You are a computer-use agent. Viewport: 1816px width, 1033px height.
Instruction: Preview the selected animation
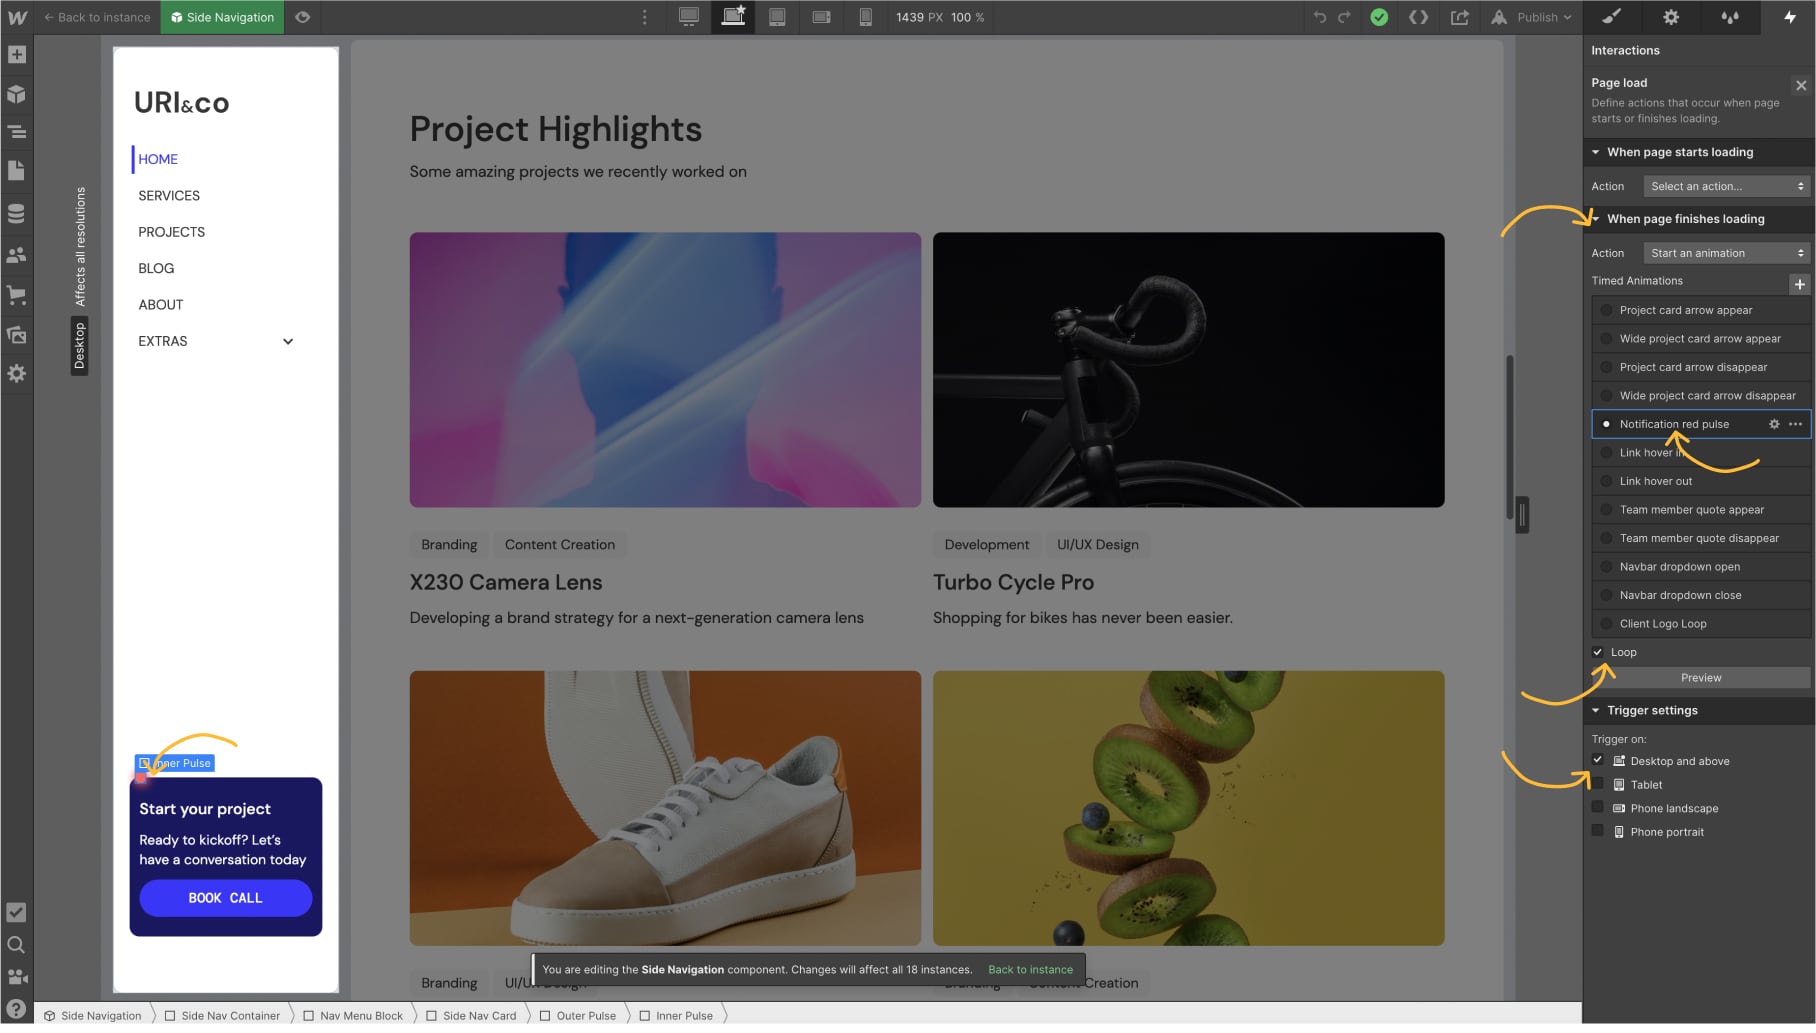click(1701, 678)
